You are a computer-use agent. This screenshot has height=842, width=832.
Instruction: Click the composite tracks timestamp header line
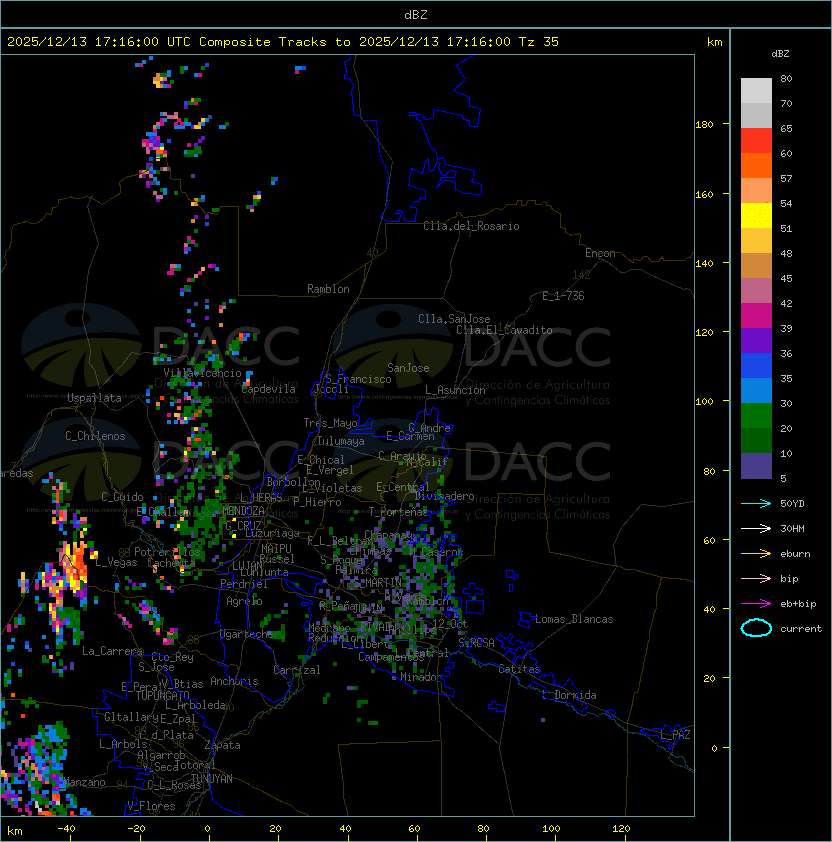click(x=283, y=42)
